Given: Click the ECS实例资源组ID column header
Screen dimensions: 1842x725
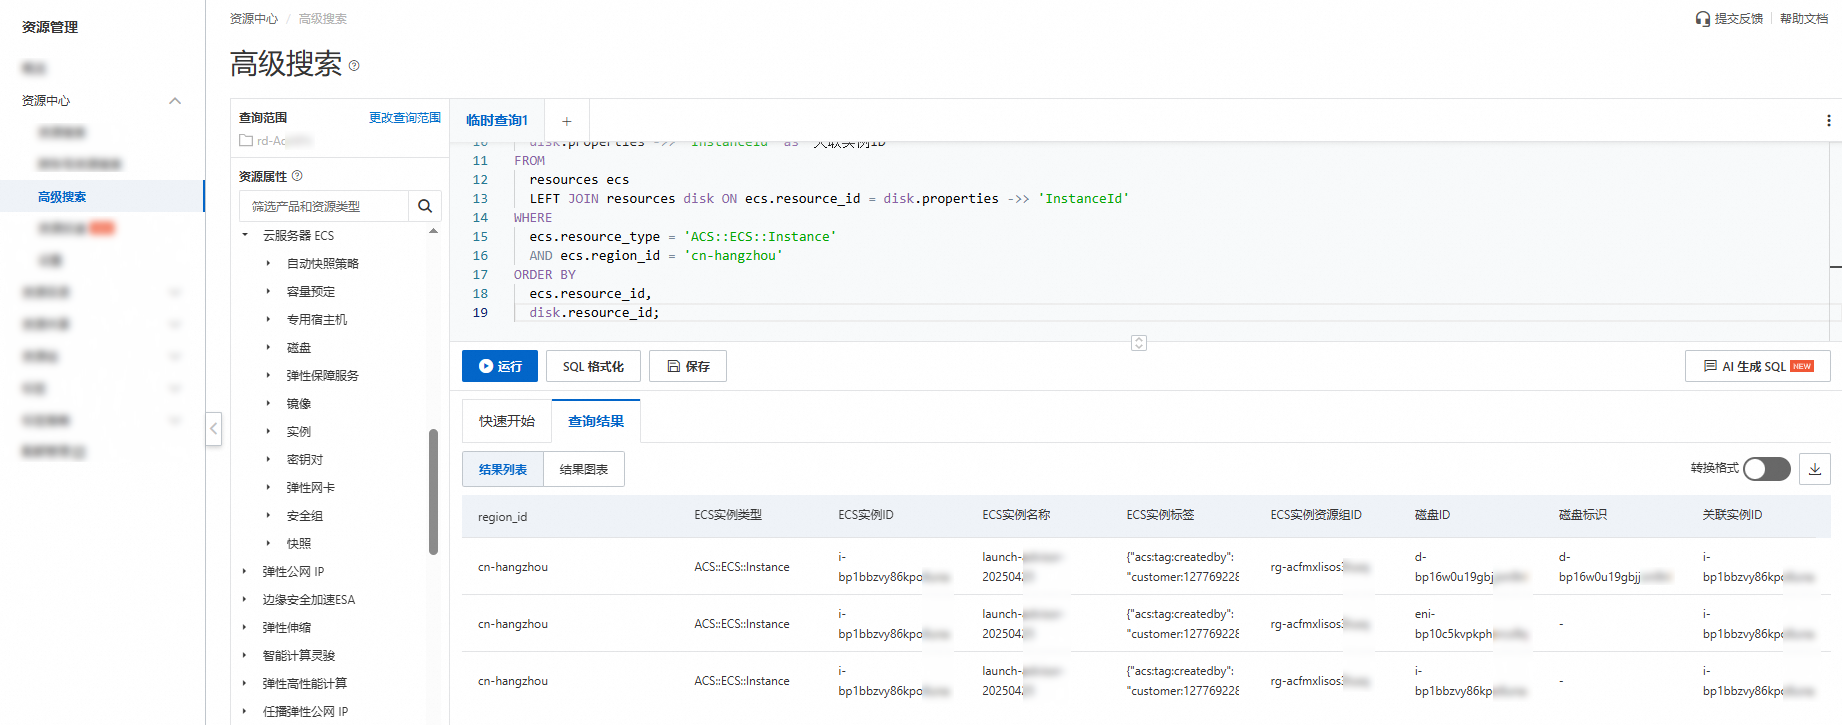Looking at the screenshot, I should click(1316, 515).
